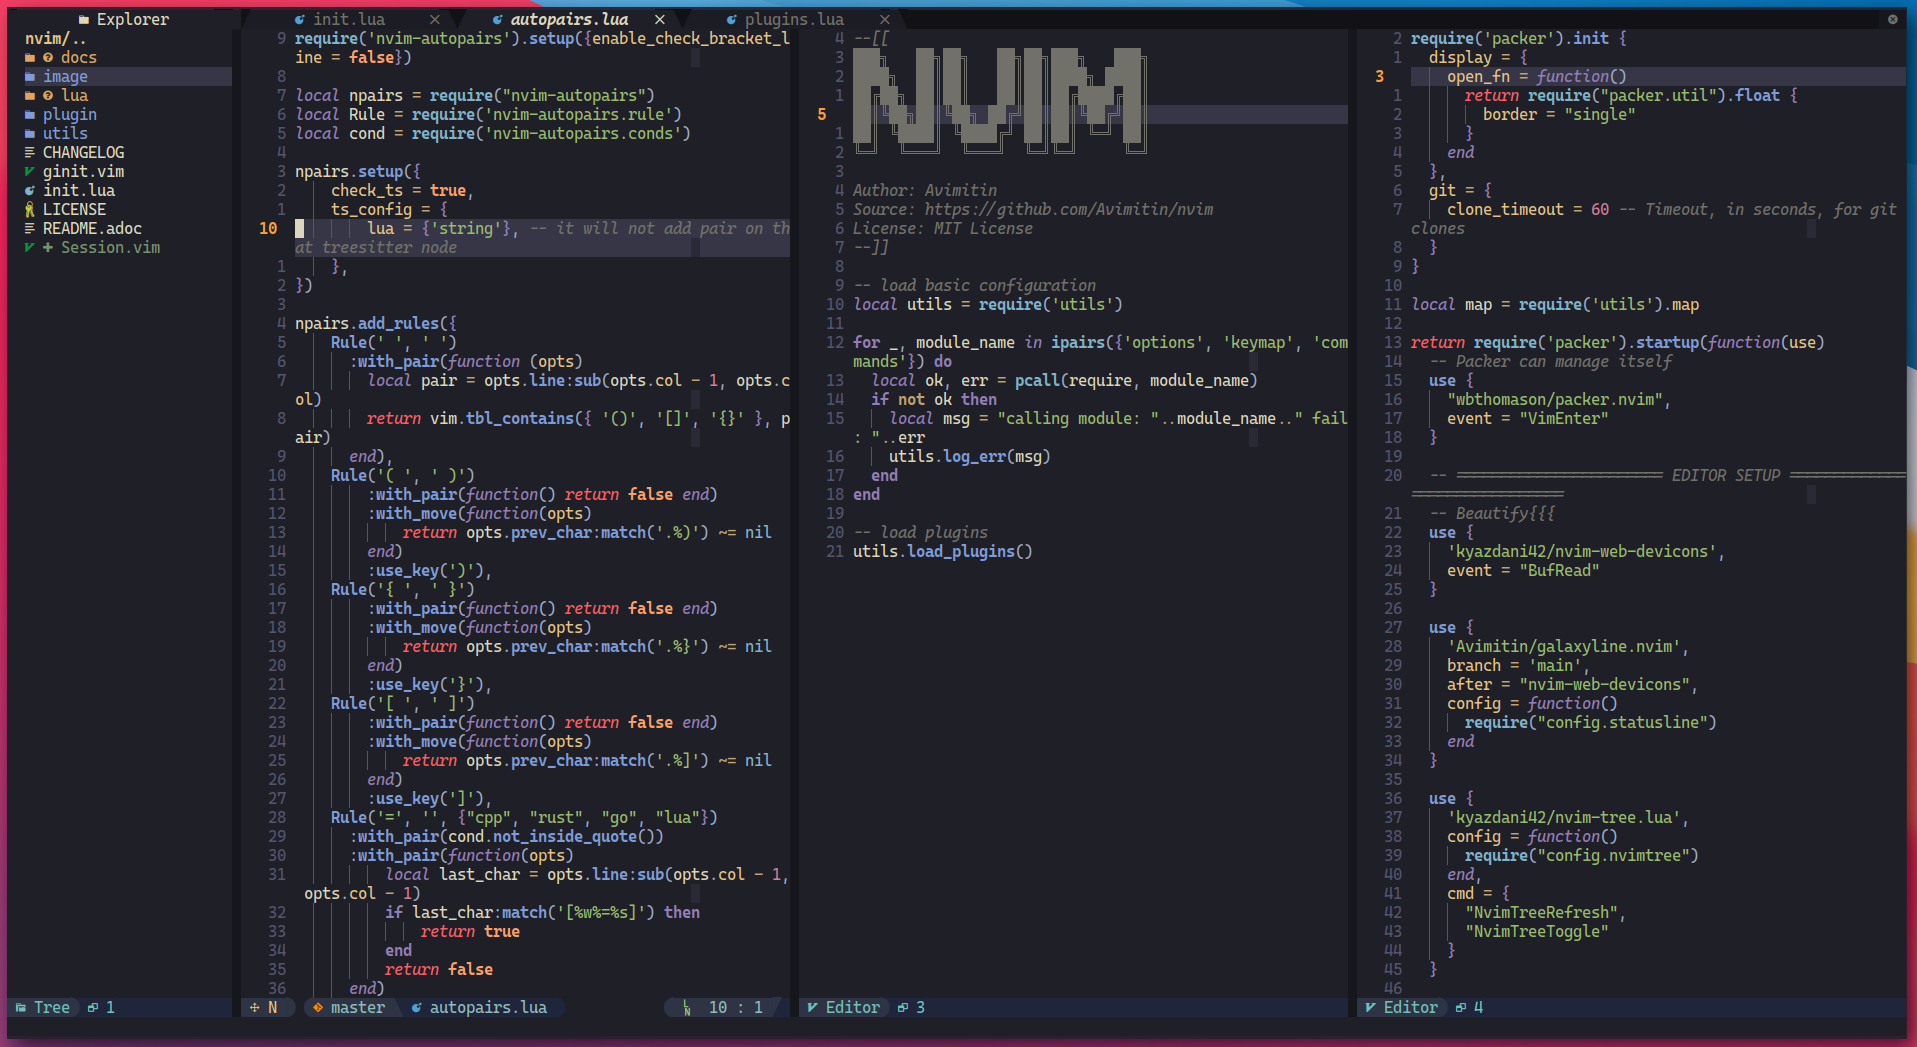Click the vim icon in the Editor 3 status line

(813, 1008)
